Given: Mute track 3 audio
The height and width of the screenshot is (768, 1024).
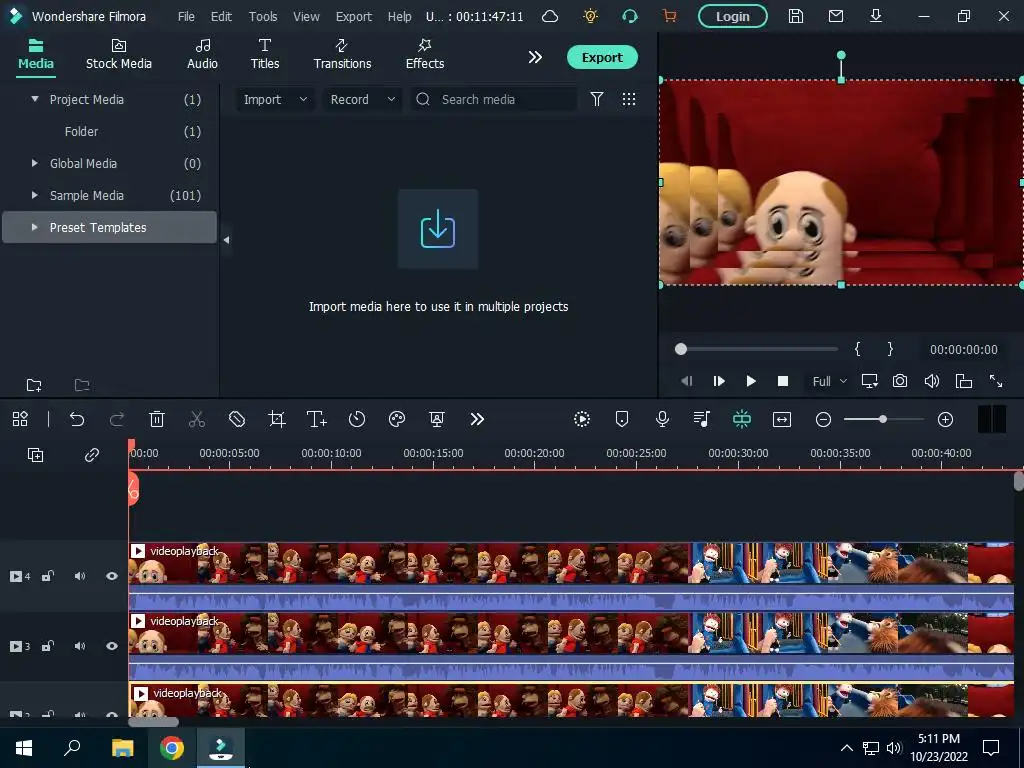Looking at the screenshot, I should coord(80,646).
